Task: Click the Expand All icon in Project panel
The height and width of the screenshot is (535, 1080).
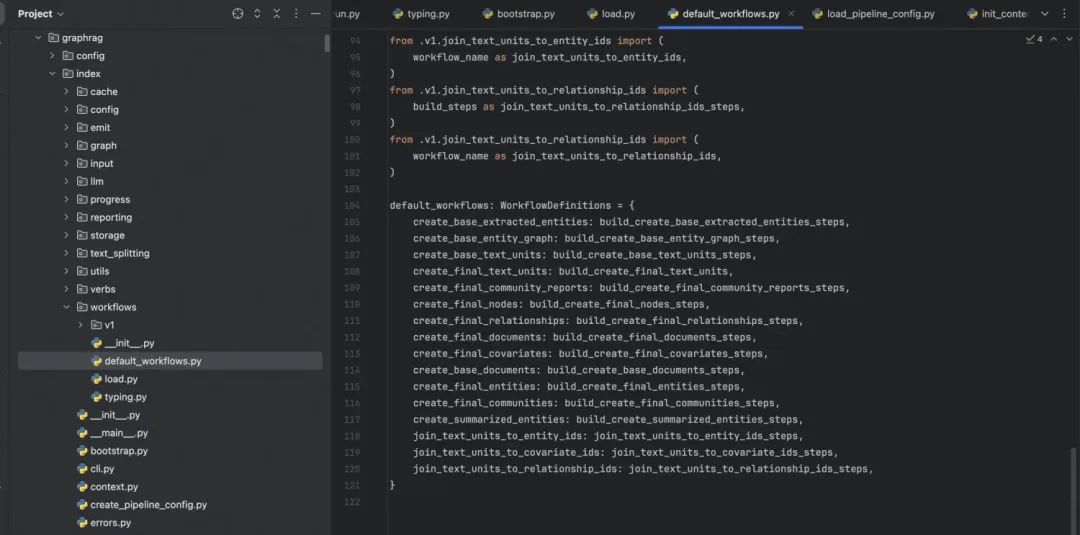Action: (x=257, y=14)
